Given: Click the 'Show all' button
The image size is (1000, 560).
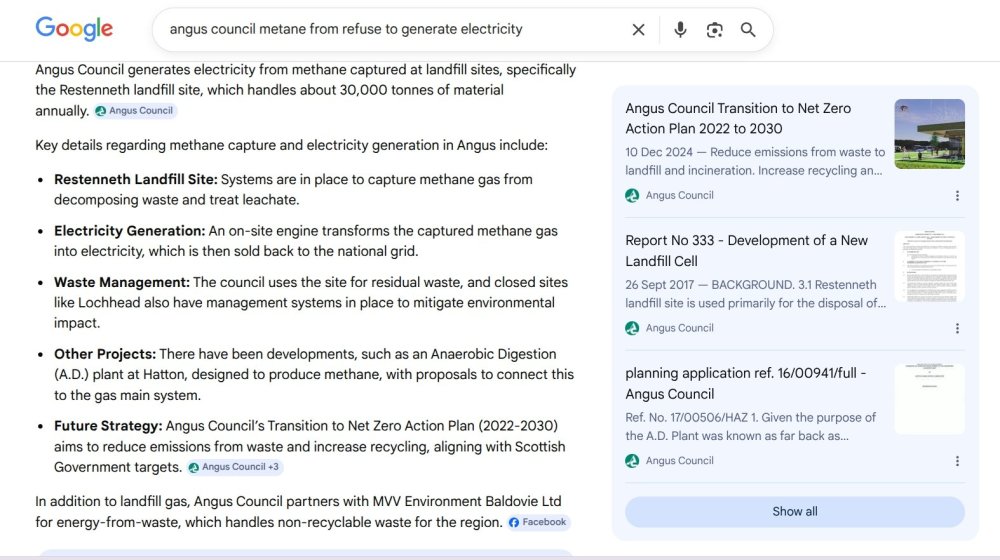Looking at the screenshot, I should (795, 512).
